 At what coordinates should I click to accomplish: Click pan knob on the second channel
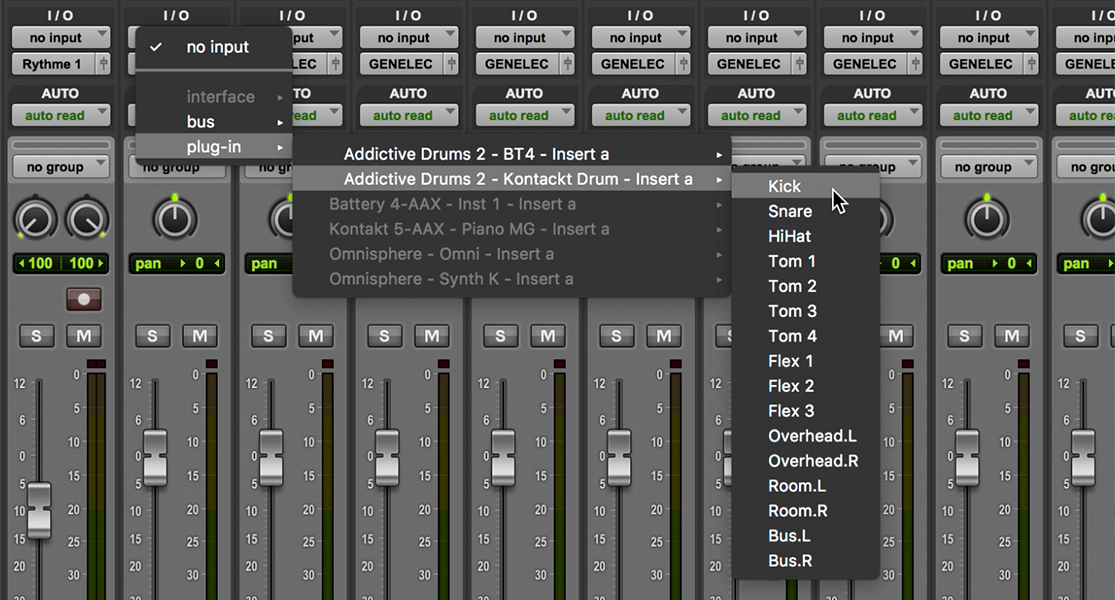(x=175, y=219)
